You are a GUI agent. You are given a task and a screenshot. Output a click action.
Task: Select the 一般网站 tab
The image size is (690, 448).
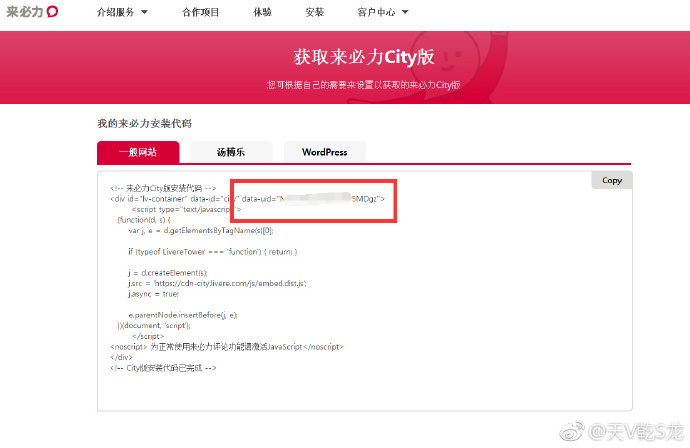pos(138,153)
